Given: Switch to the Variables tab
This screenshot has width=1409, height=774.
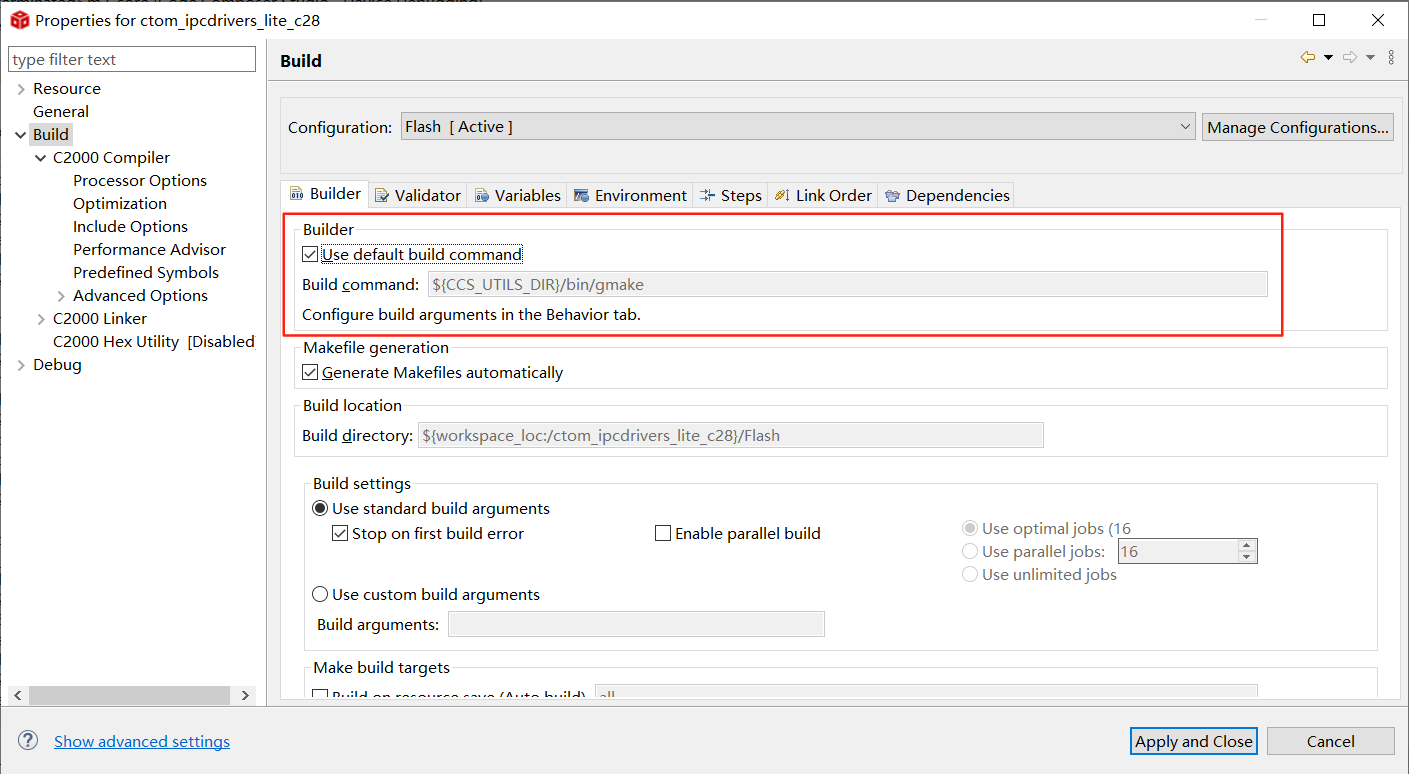Looking at the screenshot, I should (517, 195).
